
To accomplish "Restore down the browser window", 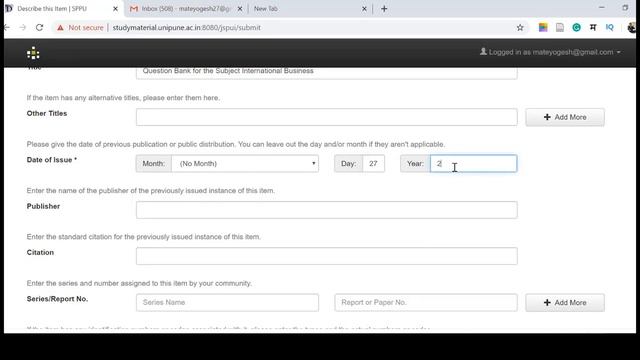I will (625, 8).
